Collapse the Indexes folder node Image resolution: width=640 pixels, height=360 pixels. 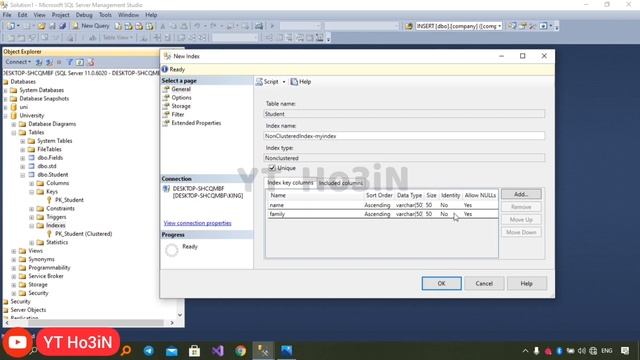click(x=31, y=226)
